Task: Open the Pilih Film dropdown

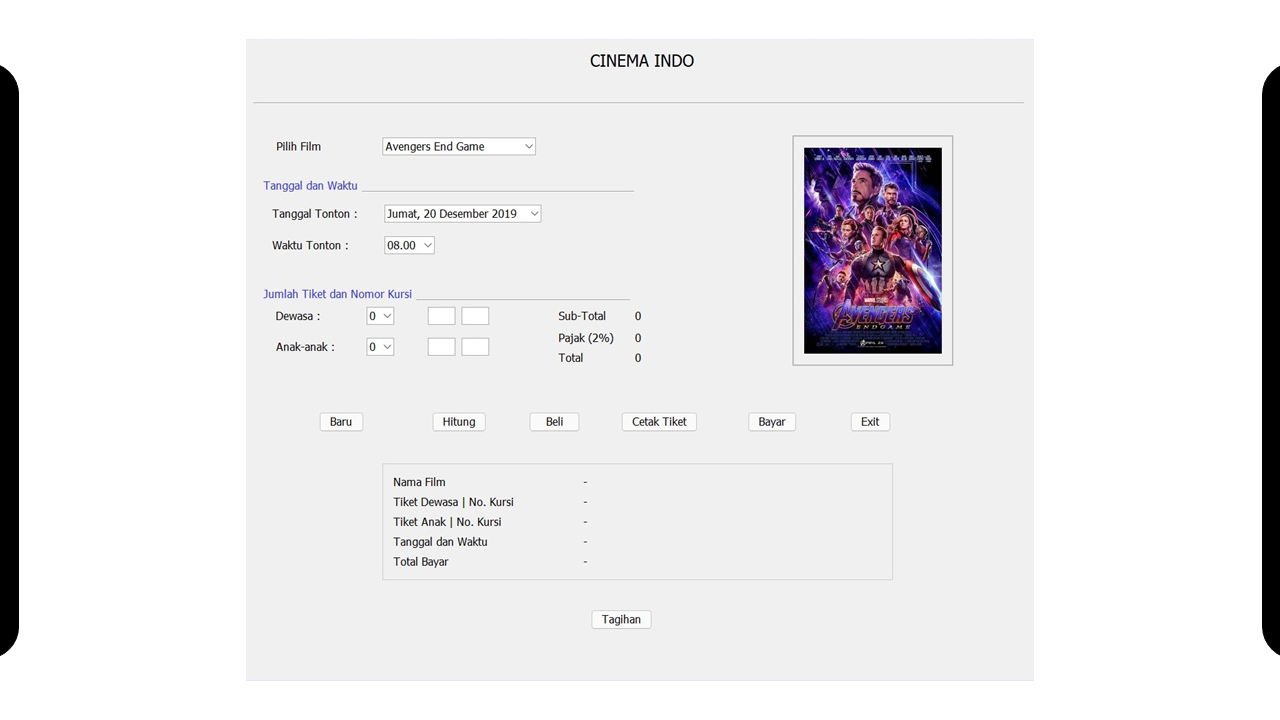Action: [x=459, y=147]
